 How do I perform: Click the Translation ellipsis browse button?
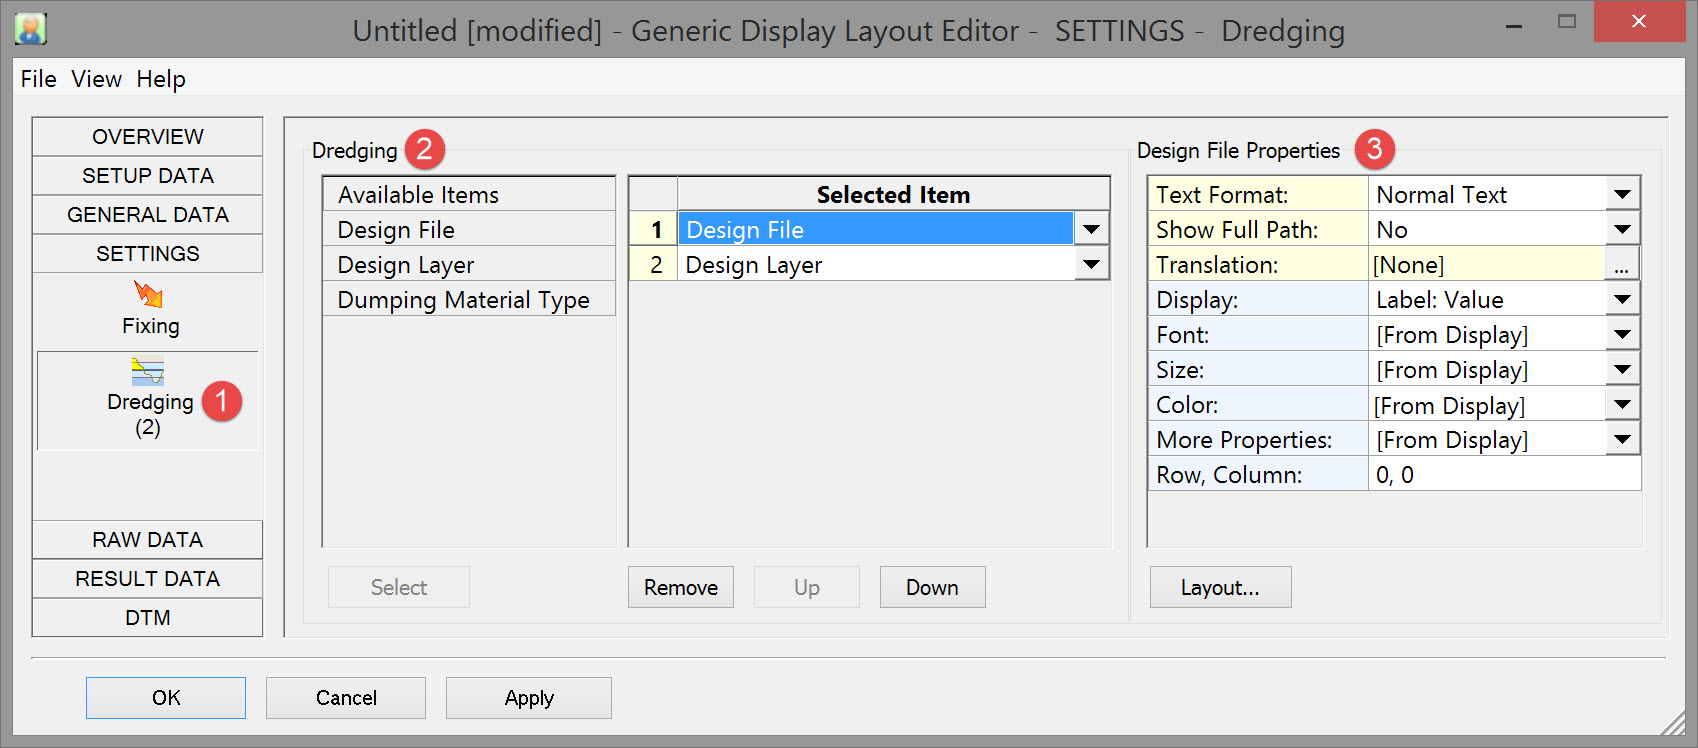(1621, 265)
